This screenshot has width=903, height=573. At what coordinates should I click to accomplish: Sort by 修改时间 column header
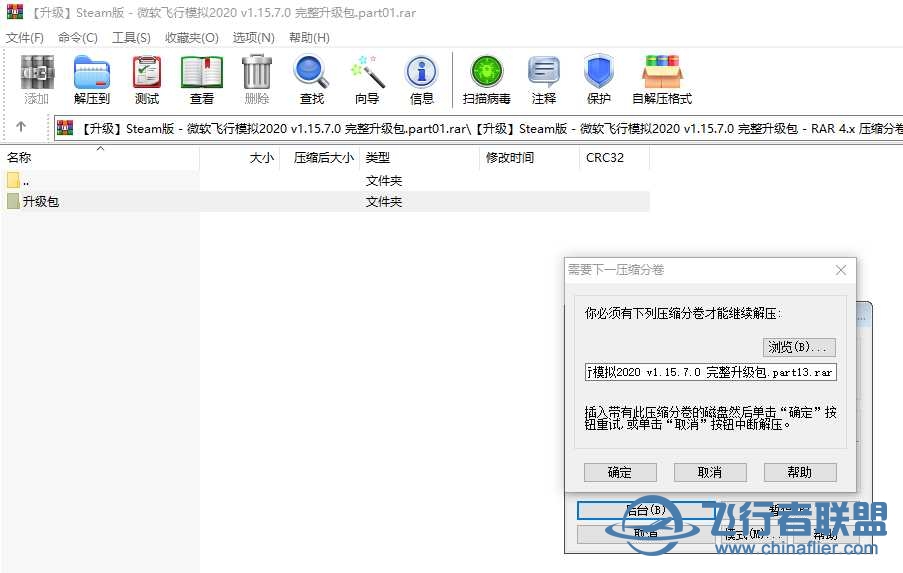coord(529,157)
